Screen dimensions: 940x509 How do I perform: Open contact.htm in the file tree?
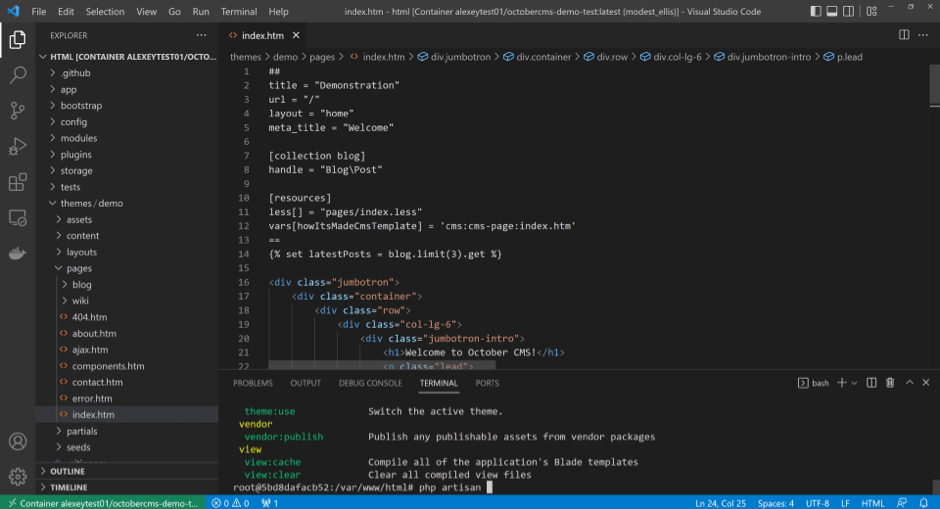click(x=127, y=382)
